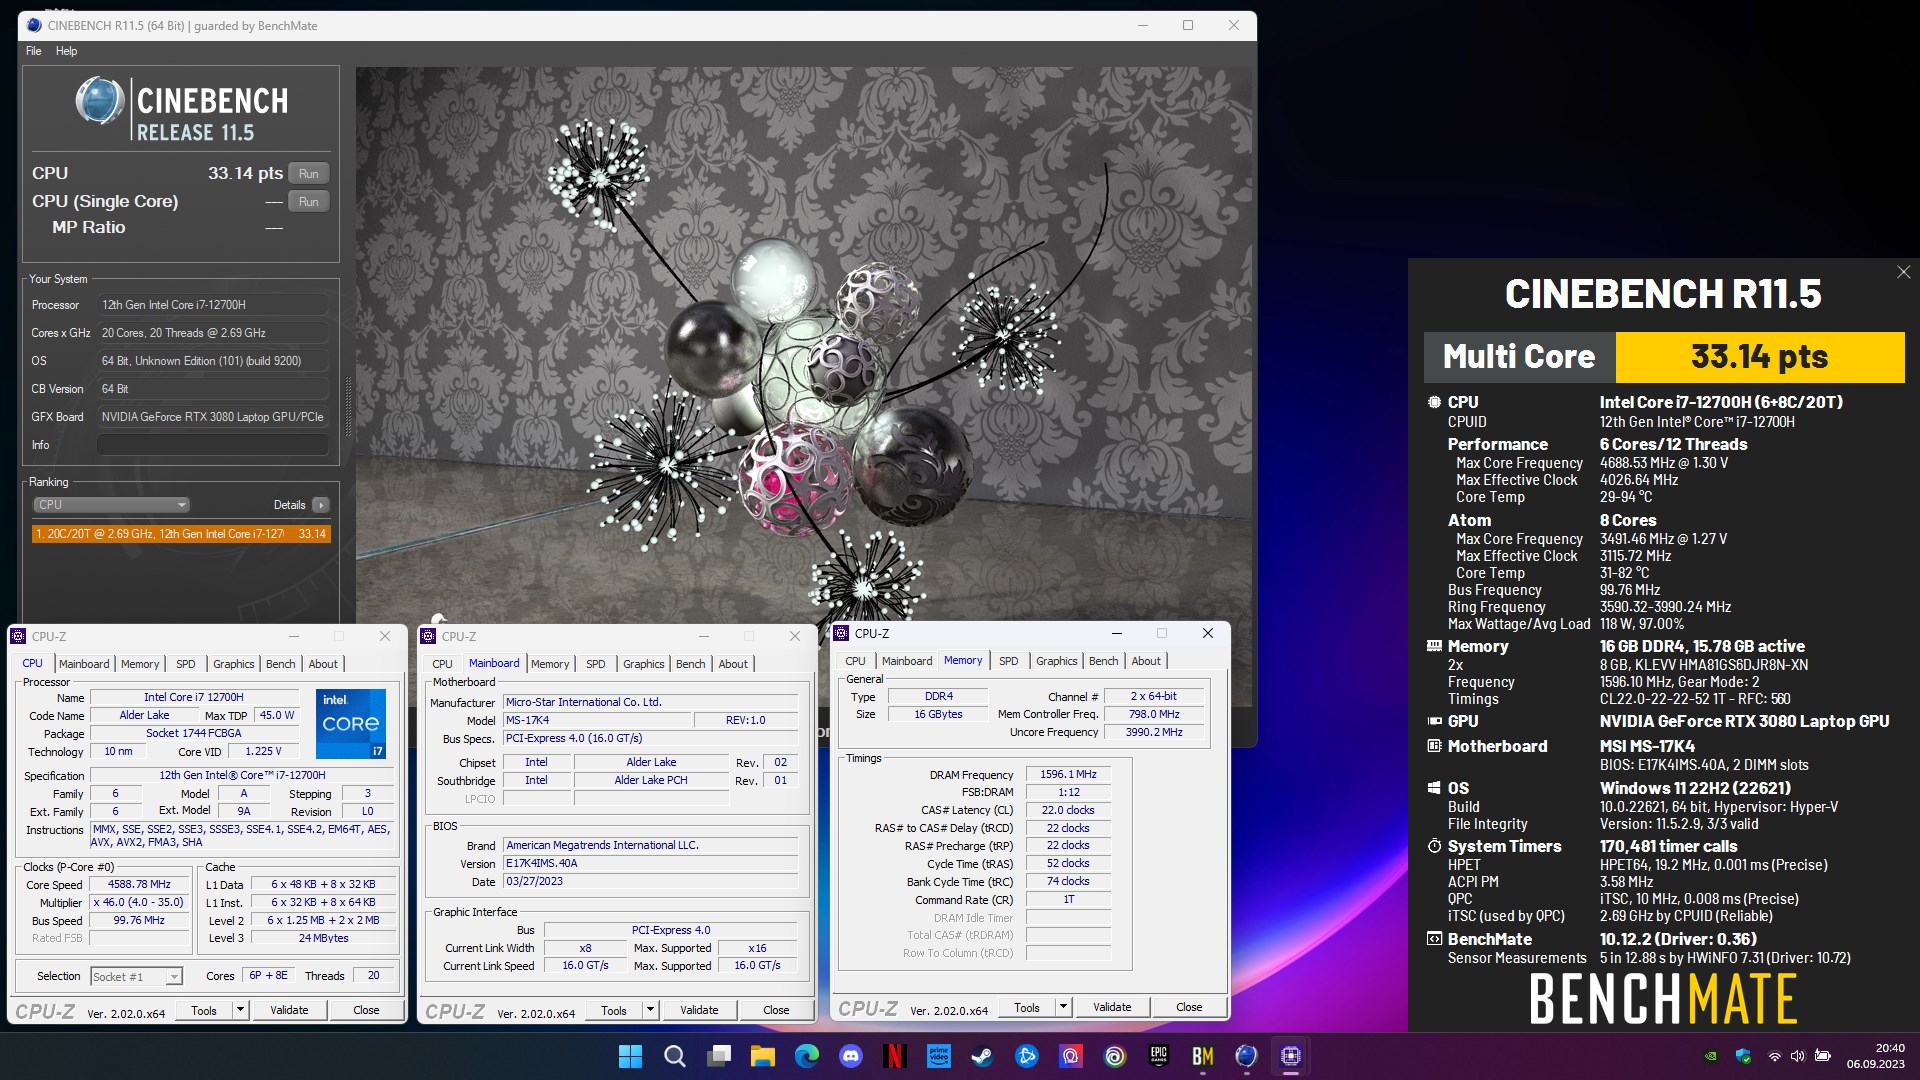The image size is (1920, 1080).
Task: Open CPU tab in right CPU-Z Memory window
Action: click(856, 661)
